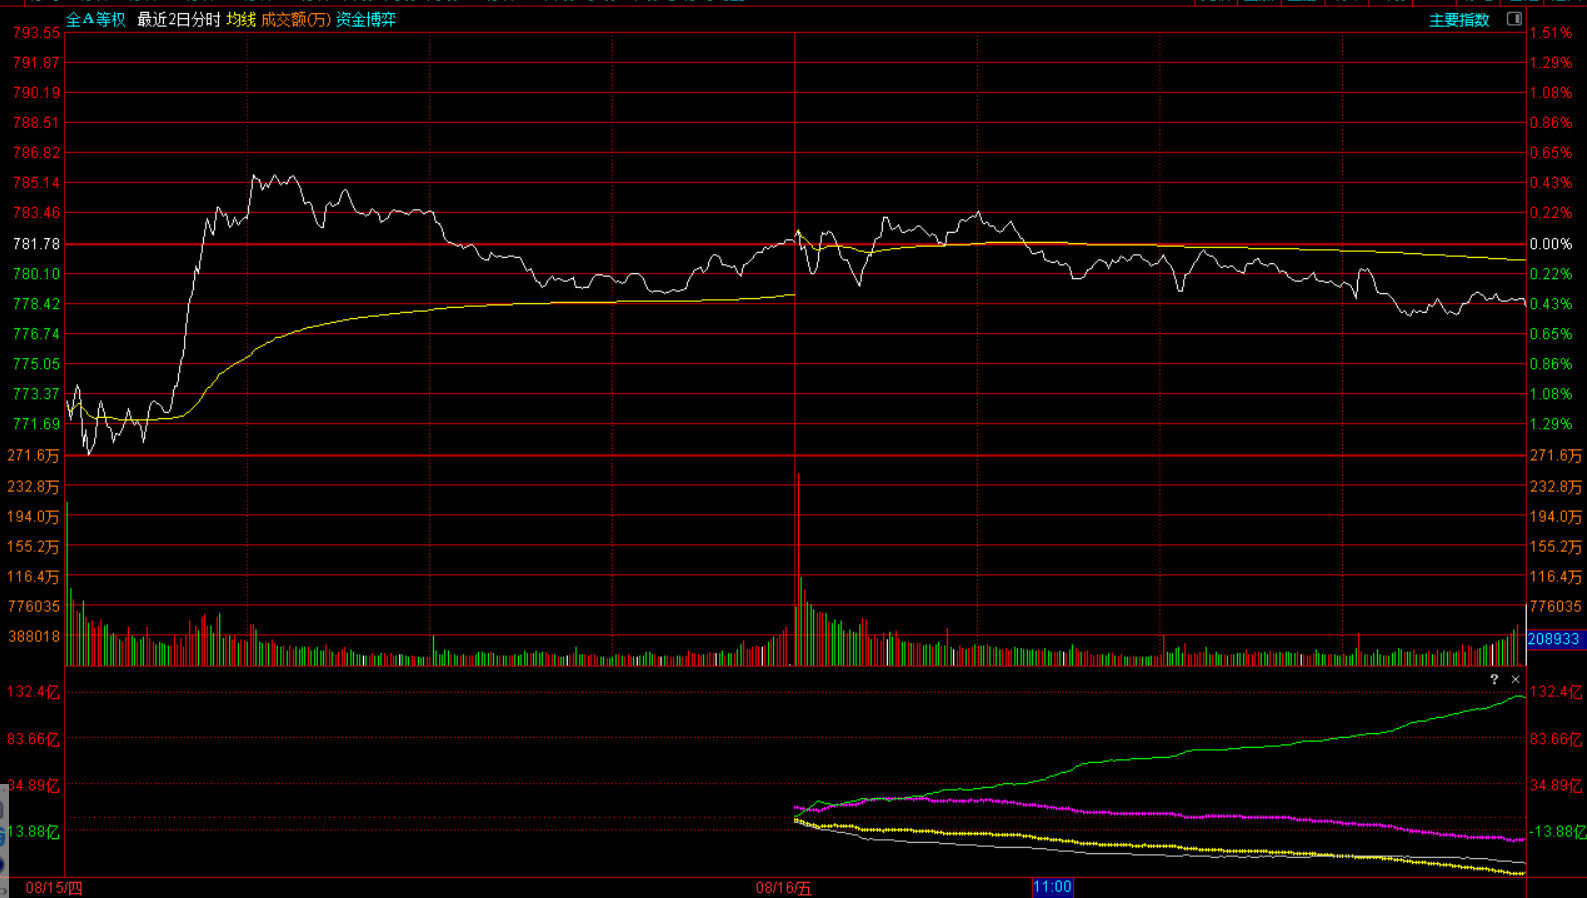Click the 781.78 baseline price label

point(36,244)
